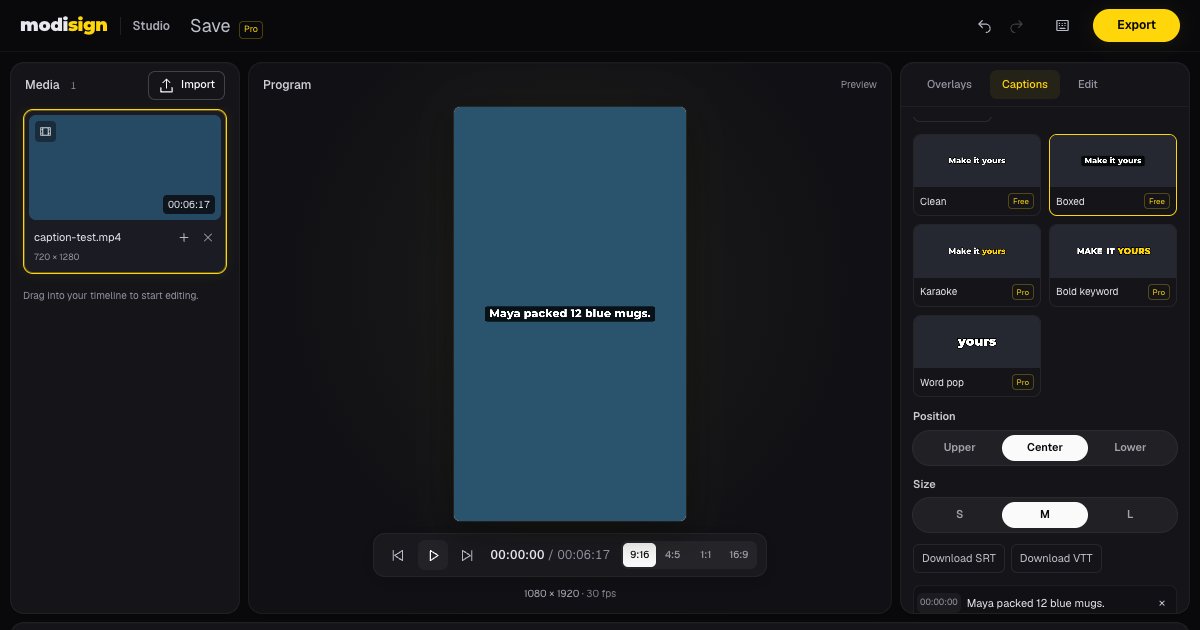
Task: Open keyboard shortcuts icon
Action: coord(1062,26)
